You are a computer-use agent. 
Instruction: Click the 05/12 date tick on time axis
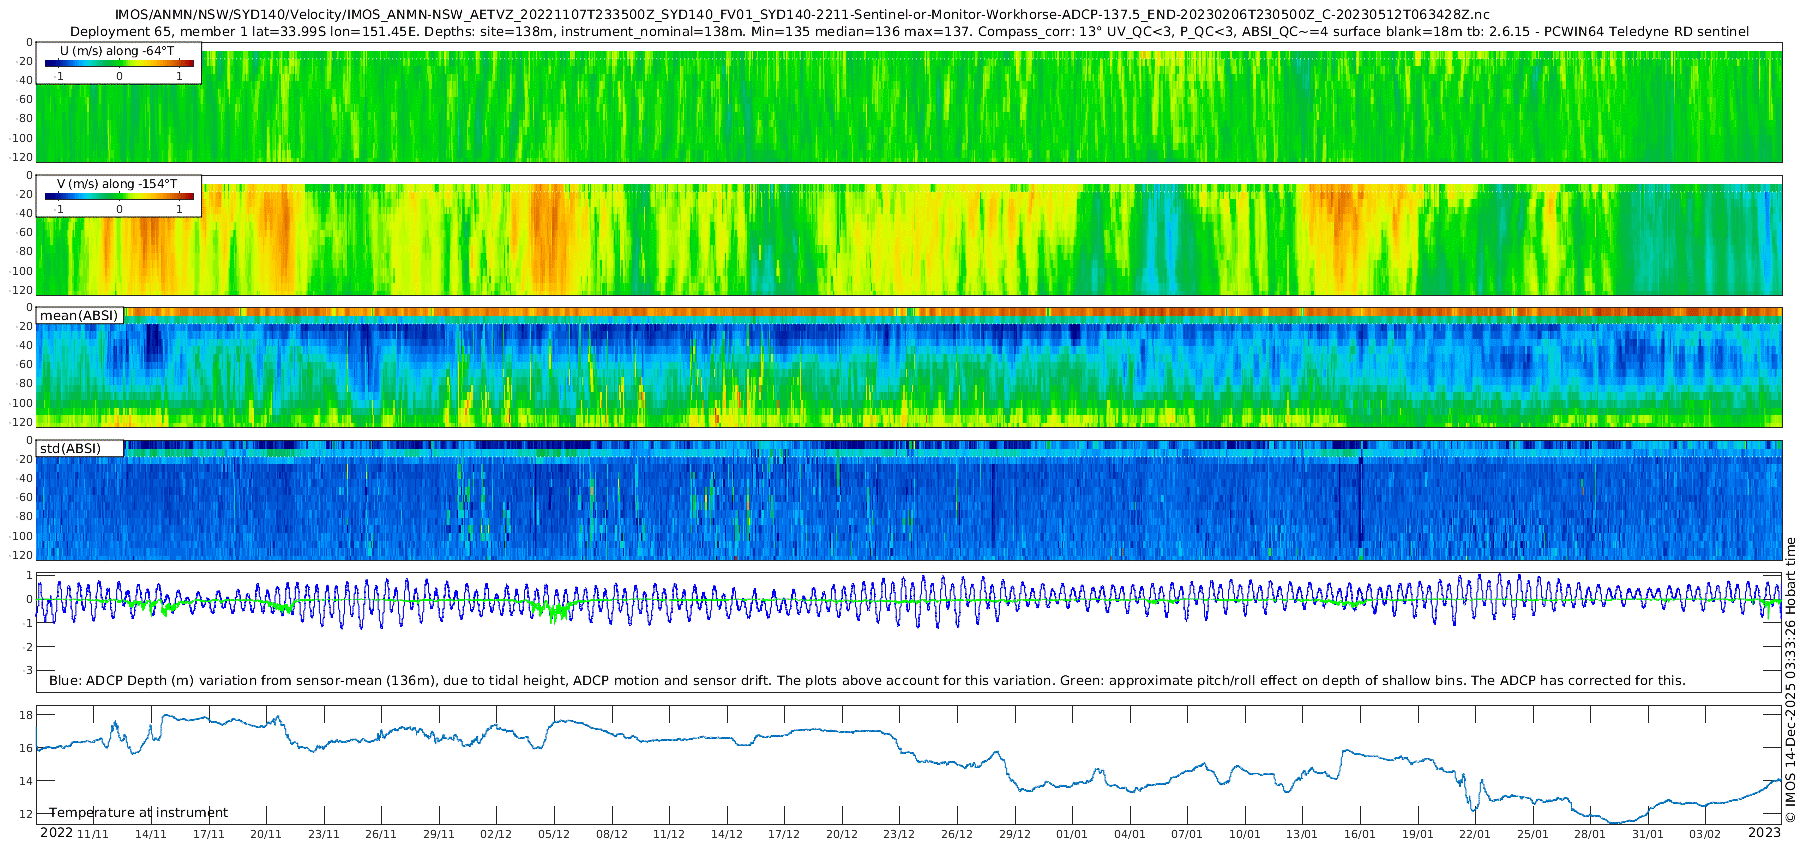[554, 834]
